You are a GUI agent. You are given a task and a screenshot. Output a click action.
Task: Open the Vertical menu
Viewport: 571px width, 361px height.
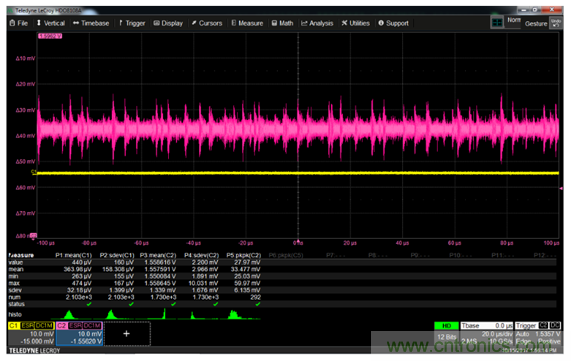click(50, 23)
